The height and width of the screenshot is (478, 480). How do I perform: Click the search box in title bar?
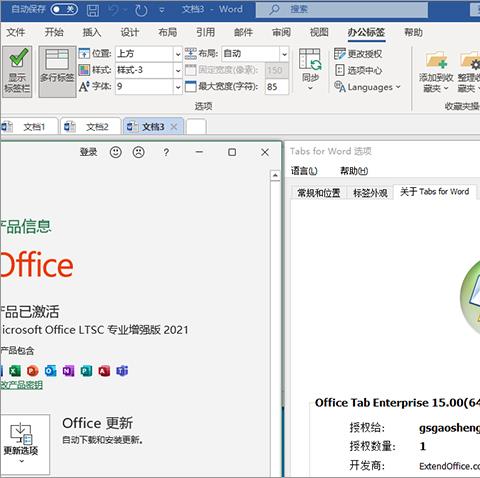coord(342,10)
